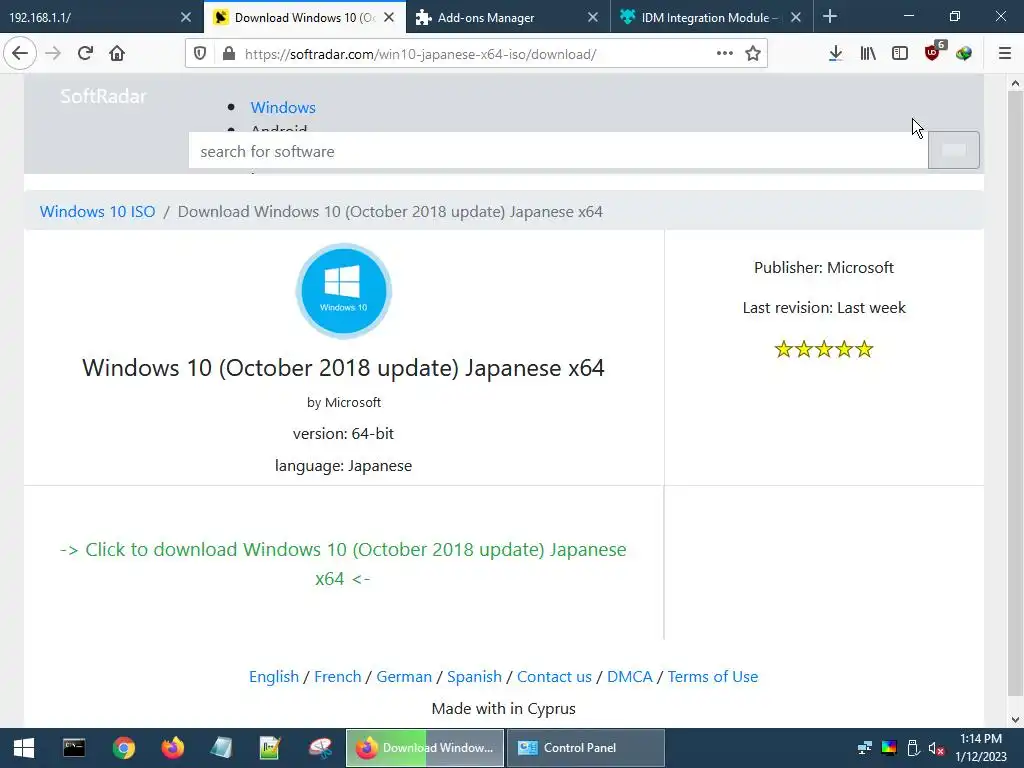Click the pinned Firefox taskbar icon

(172, 748)
